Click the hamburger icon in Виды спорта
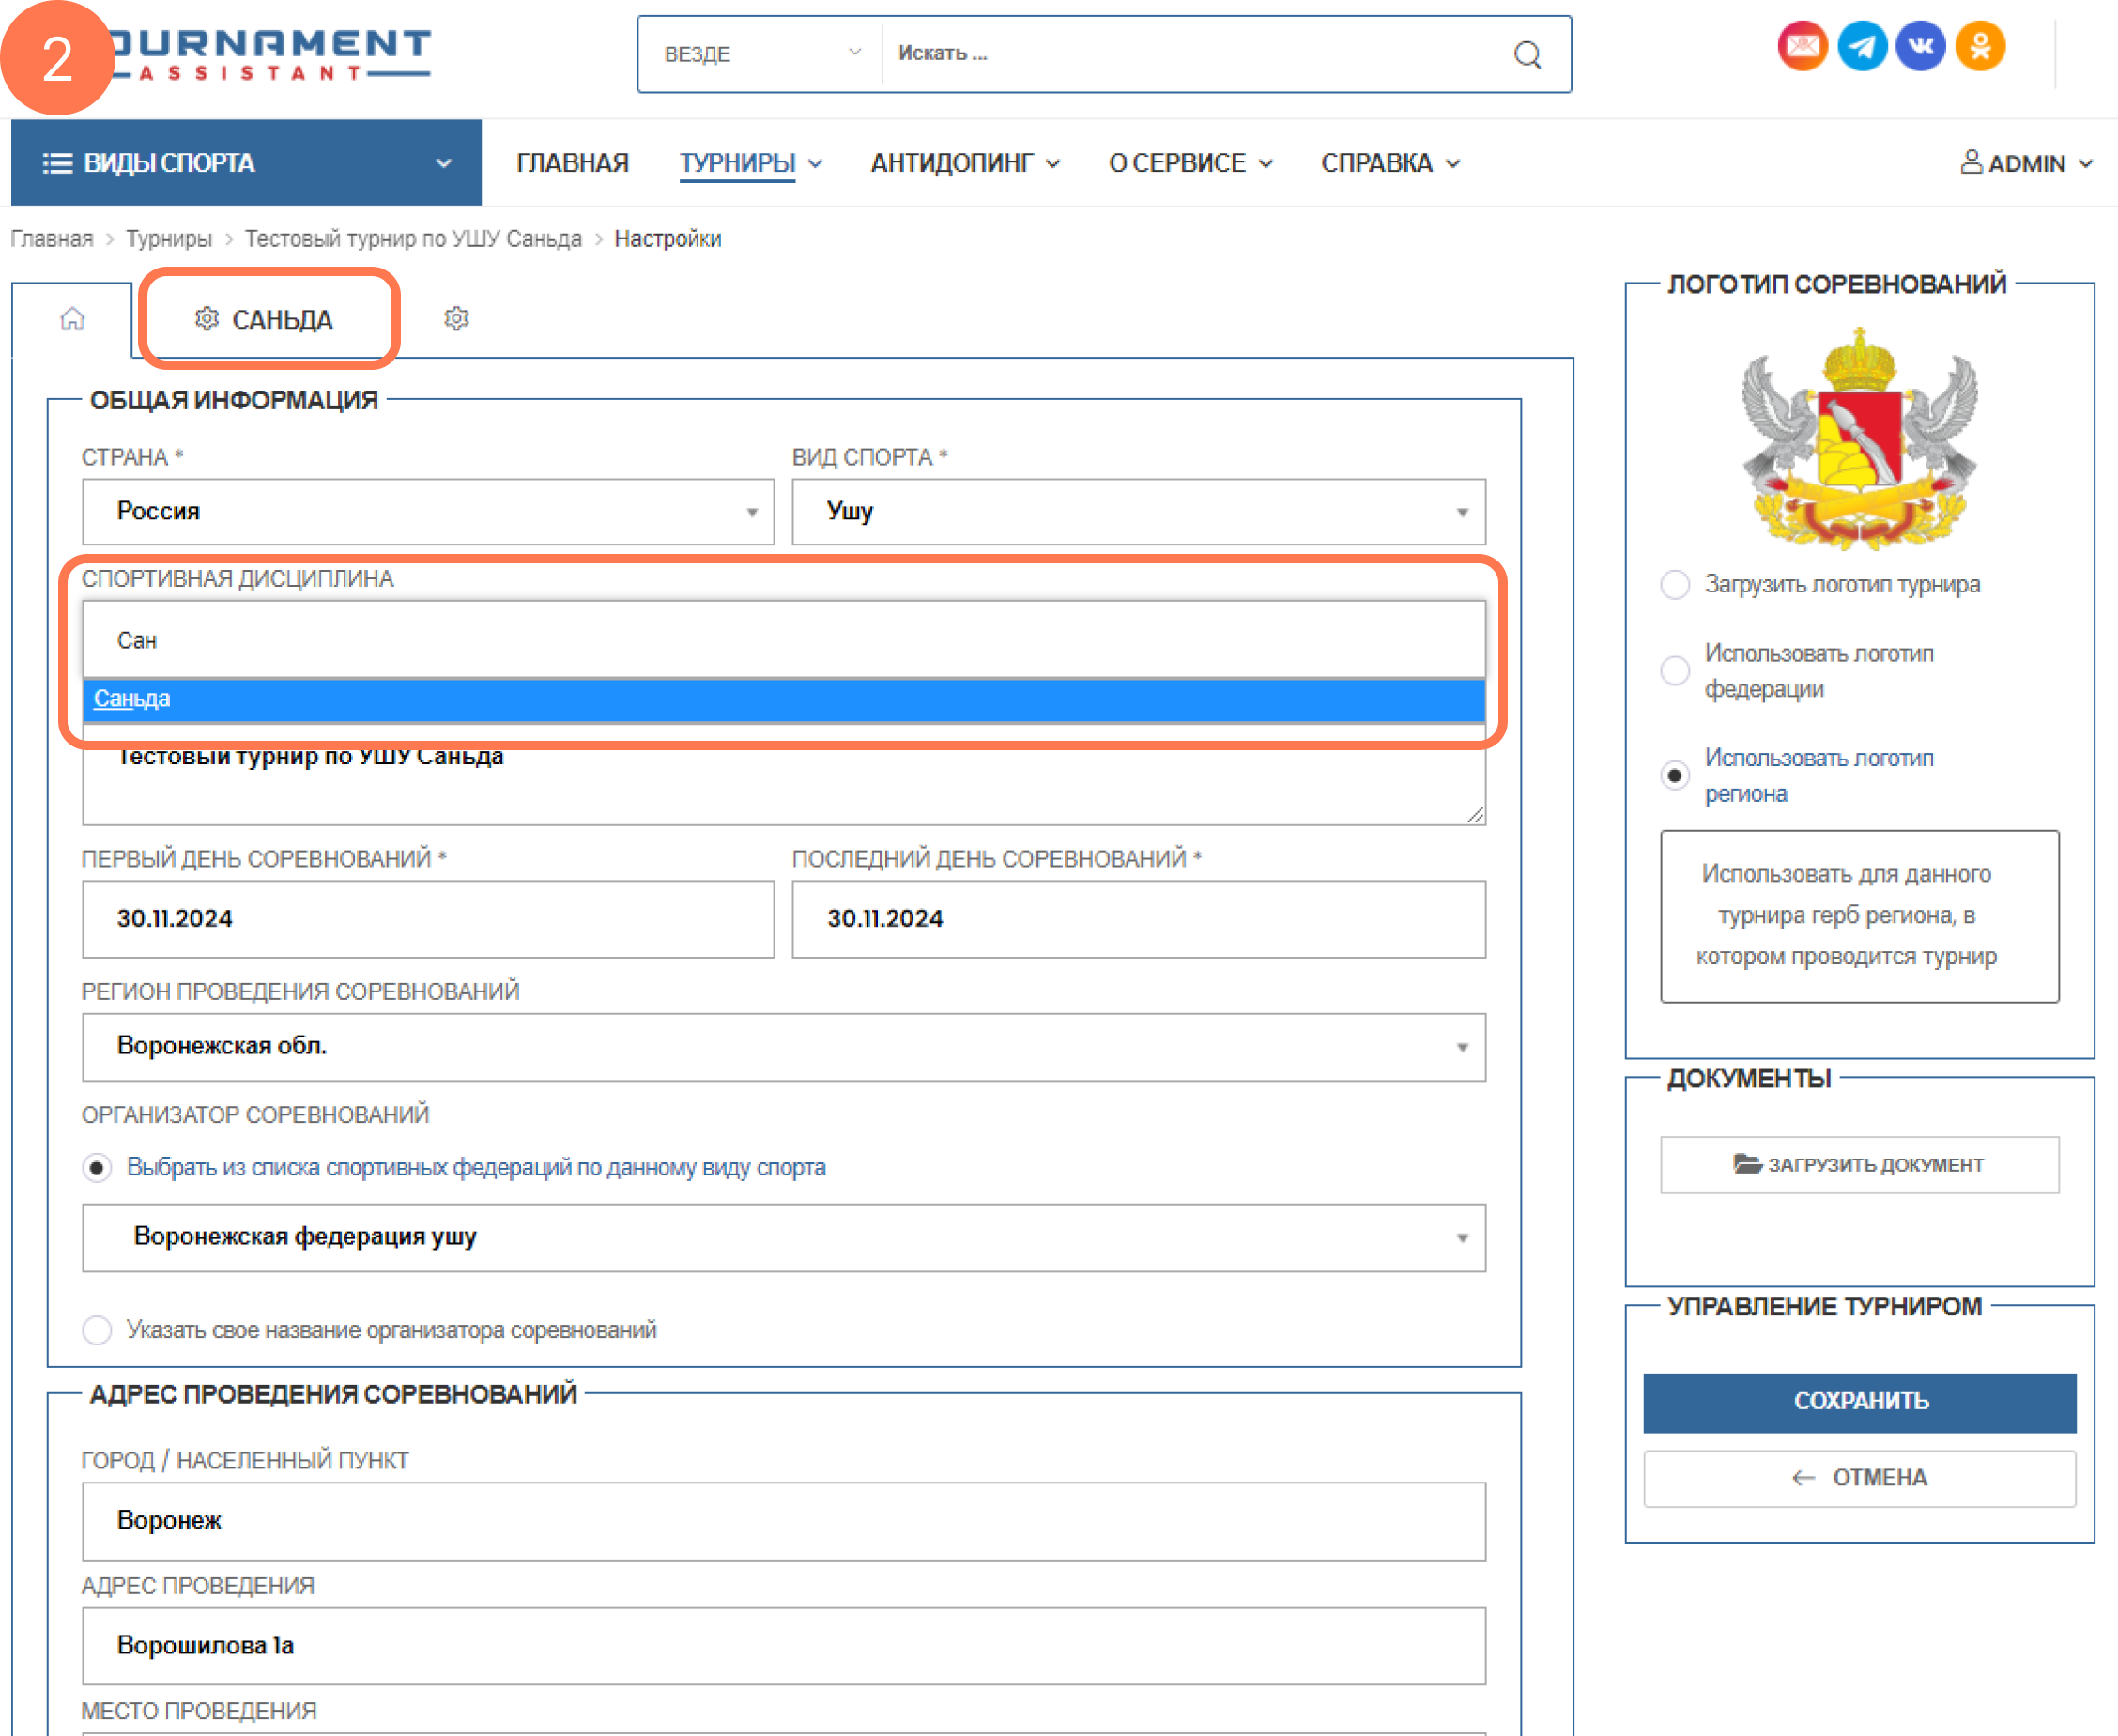The height and width of the screenshot is (1736, 2118). 57,163
